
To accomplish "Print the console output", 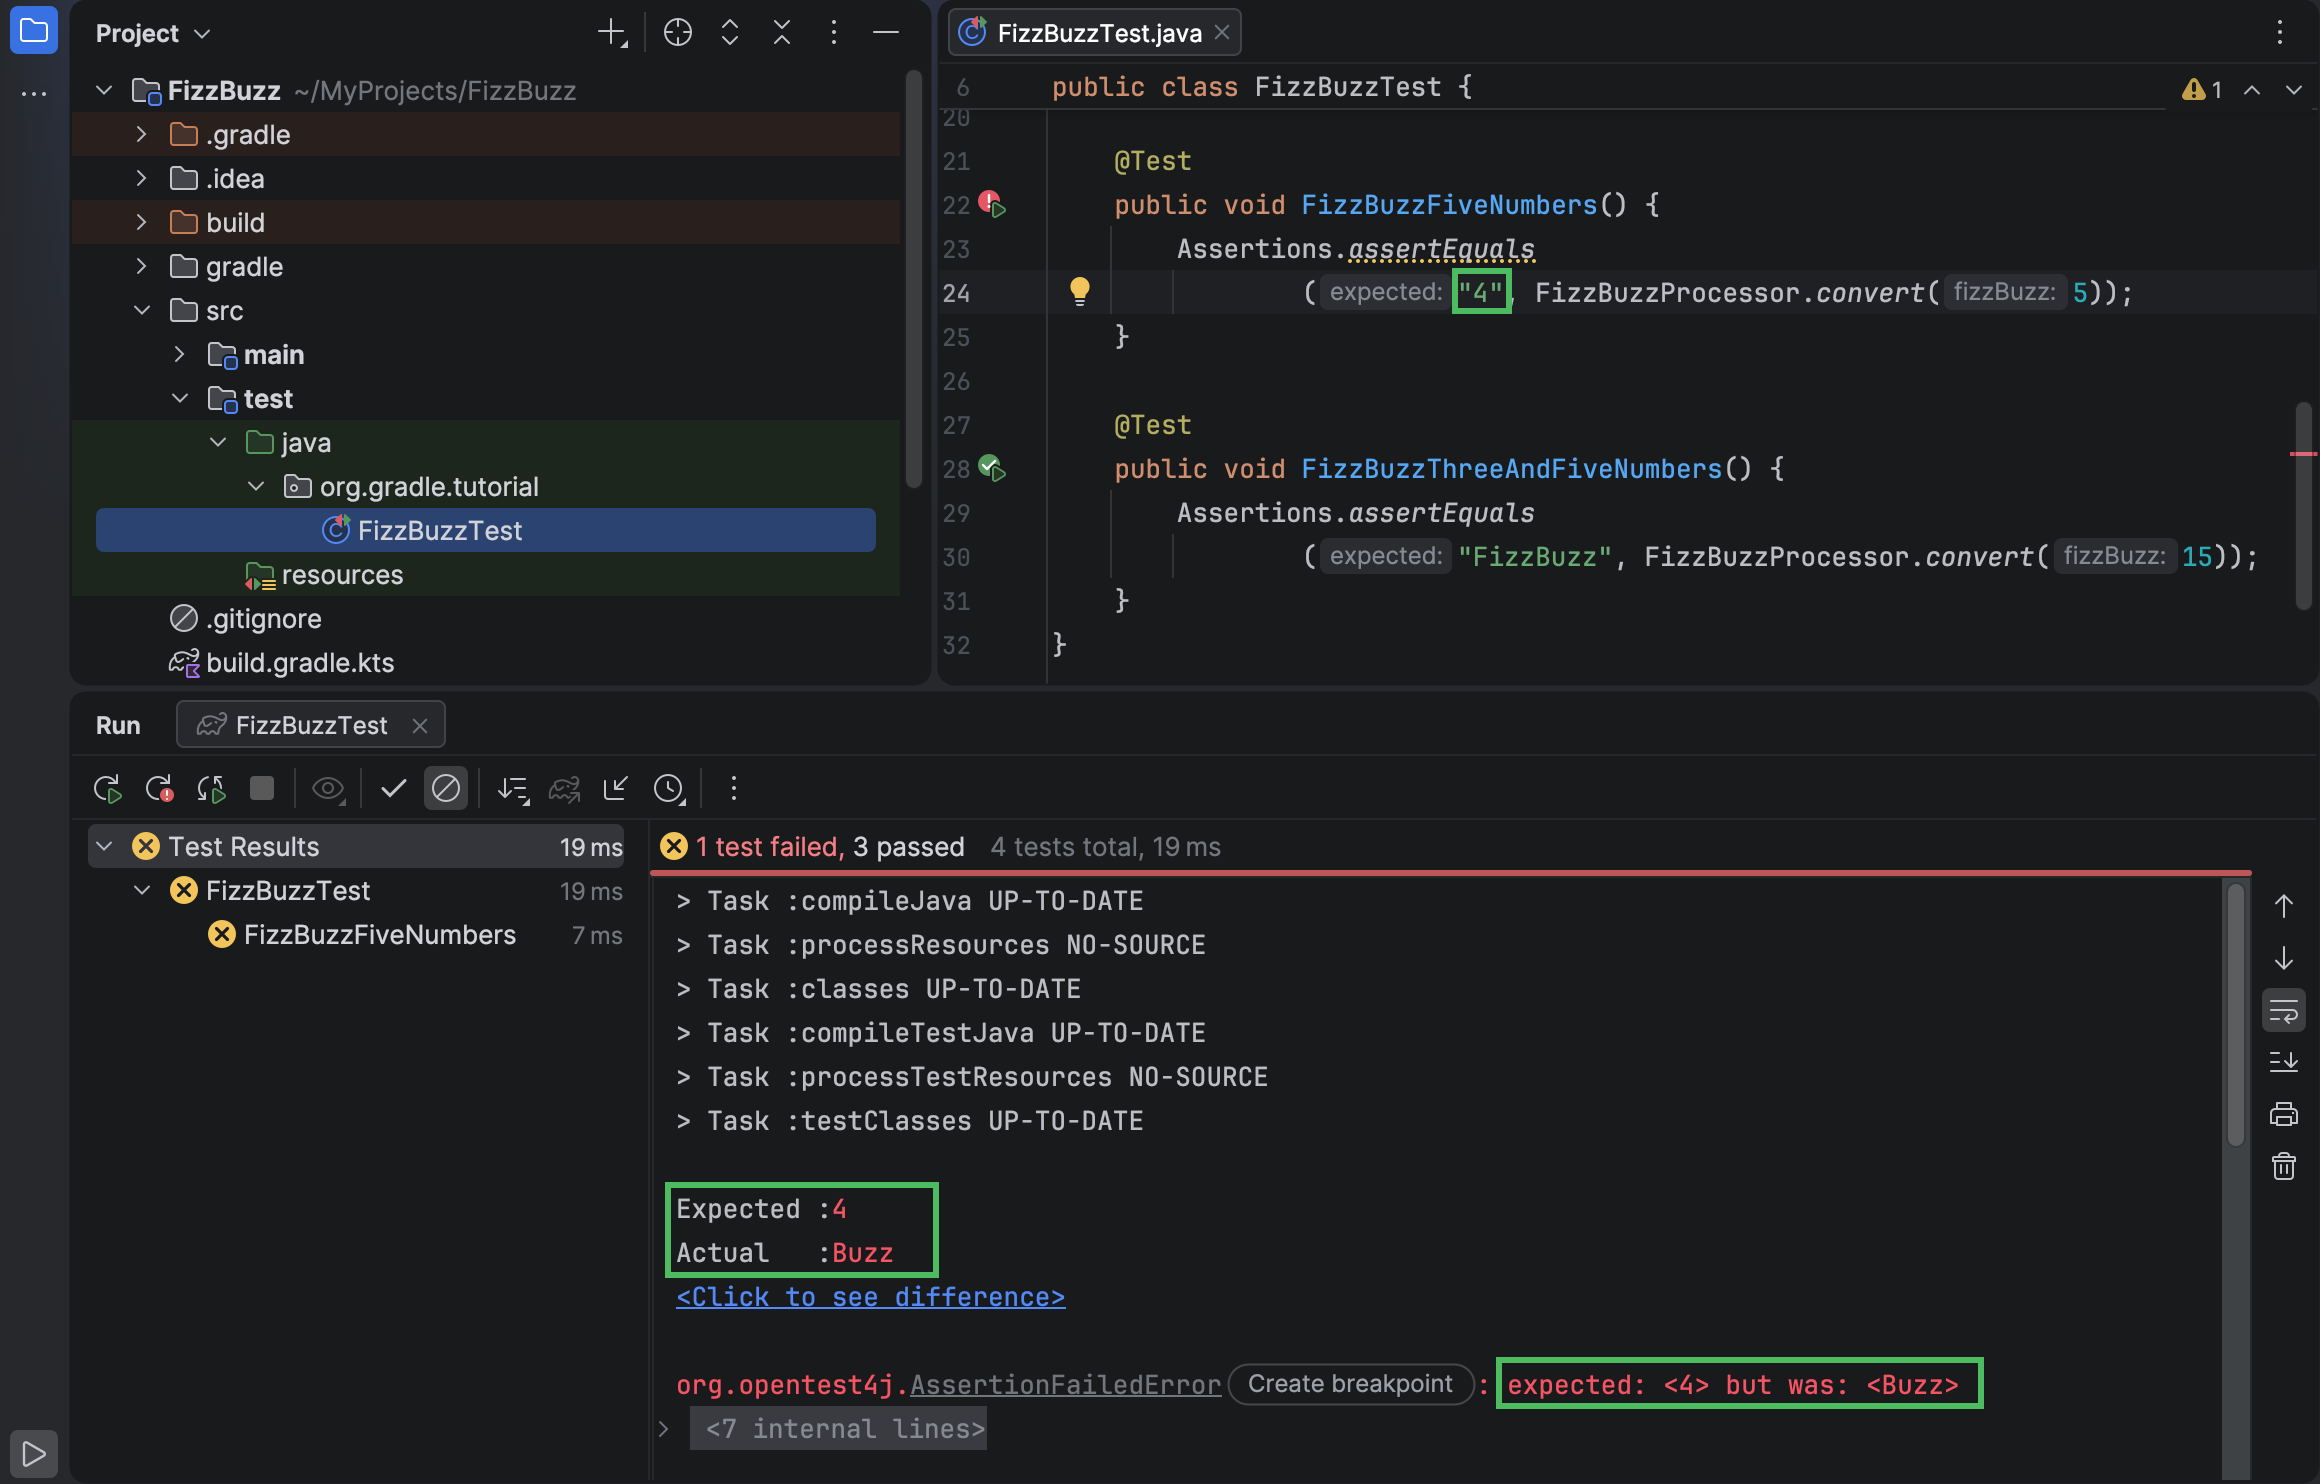I will pyautogui.click(x=2284, y=1114).
